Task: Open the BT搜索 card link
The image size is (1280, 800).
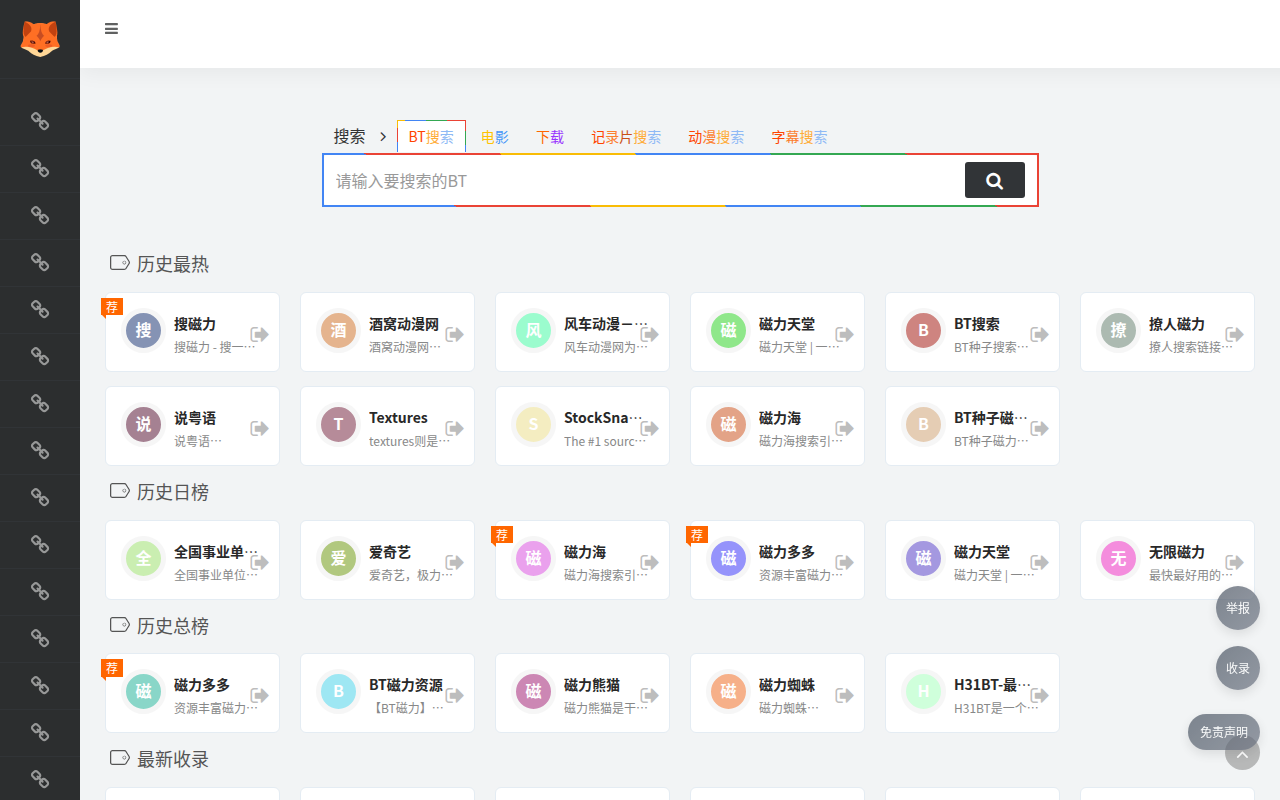Action: pyautogui.click(x=977, y=324)
